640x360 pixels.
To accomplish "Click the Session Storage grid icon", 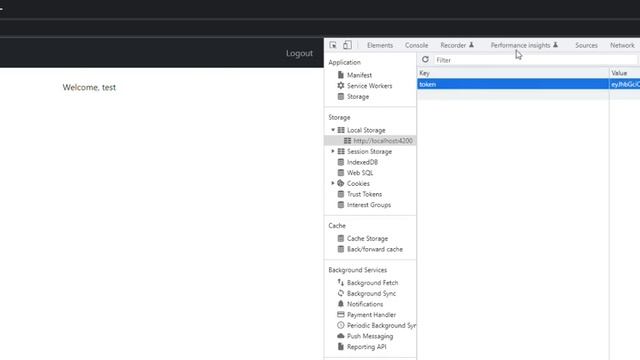I will click(x=341, y=151).
